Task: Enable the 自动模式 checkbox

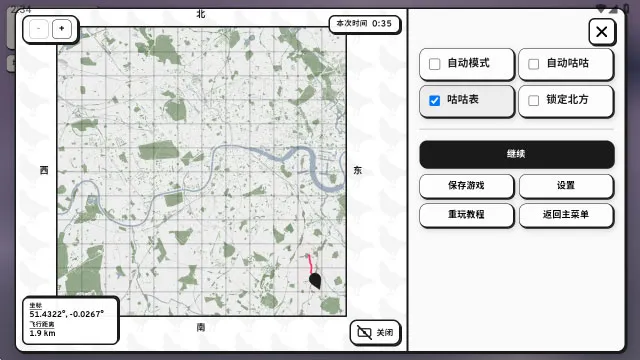Action: tap(435, 64)
